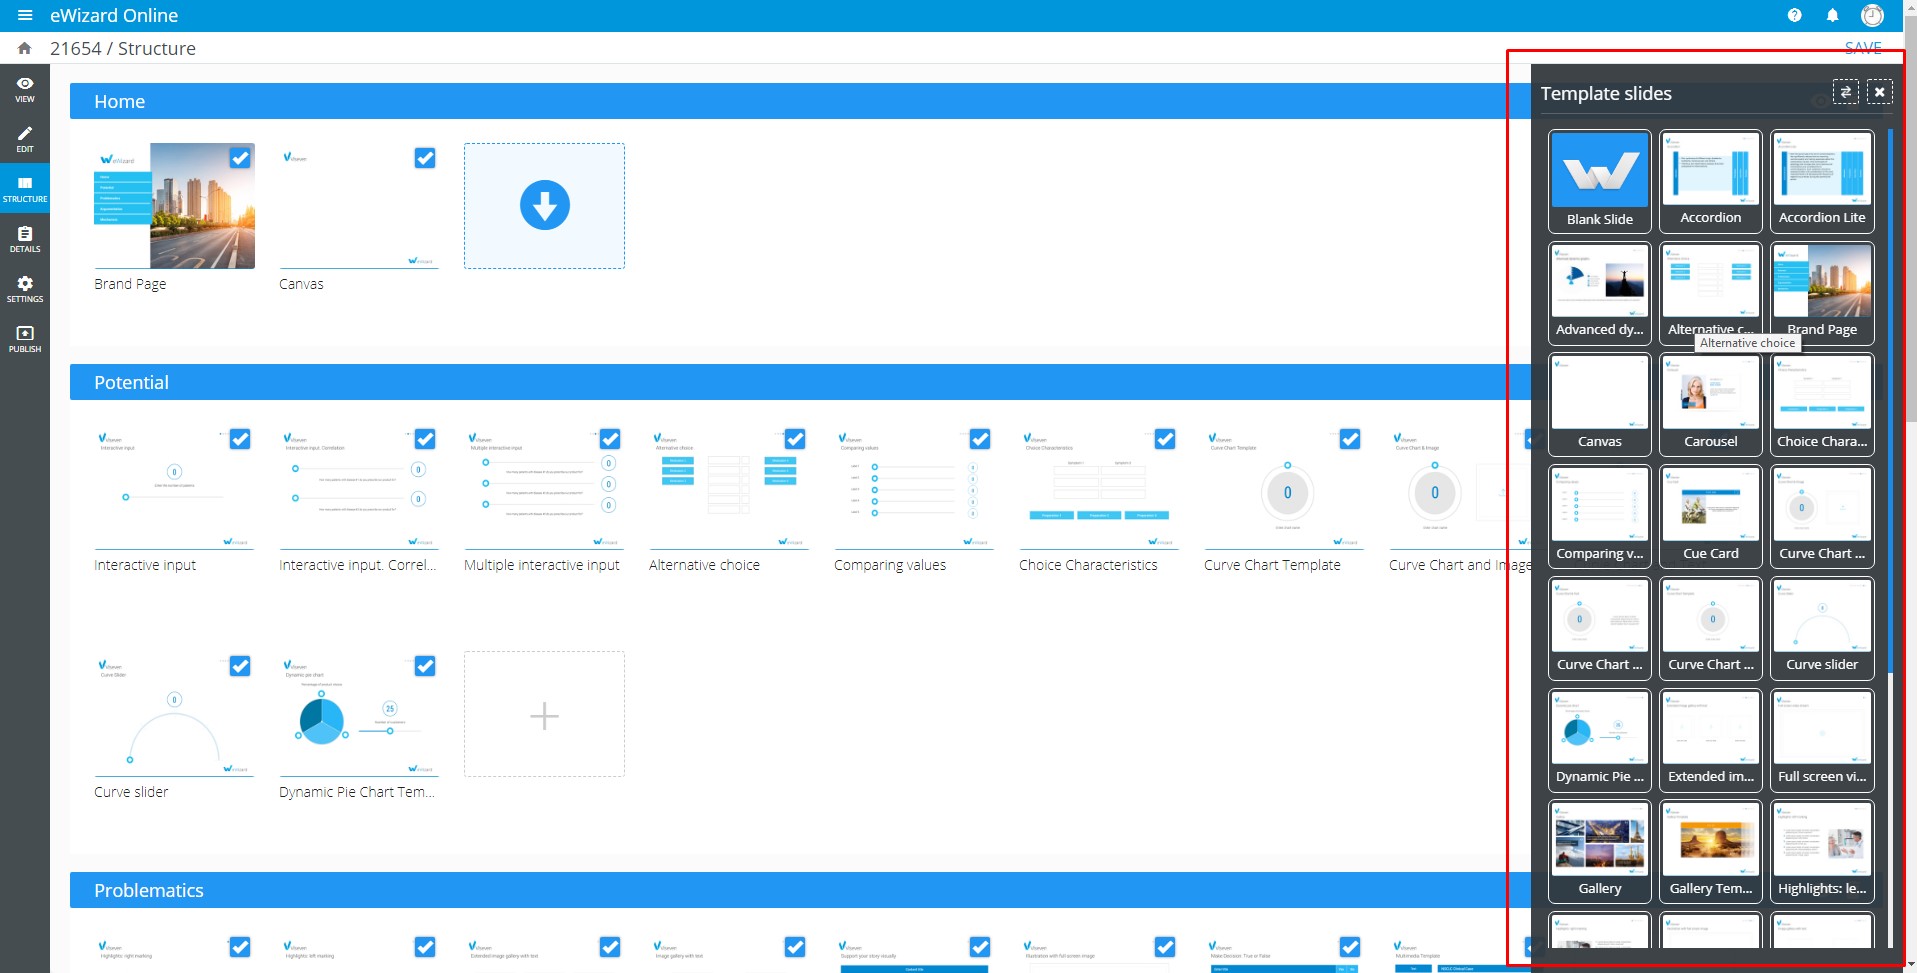Click the help question mark icon
This screenshot has height=973, width=1917.
point(1794,16)
